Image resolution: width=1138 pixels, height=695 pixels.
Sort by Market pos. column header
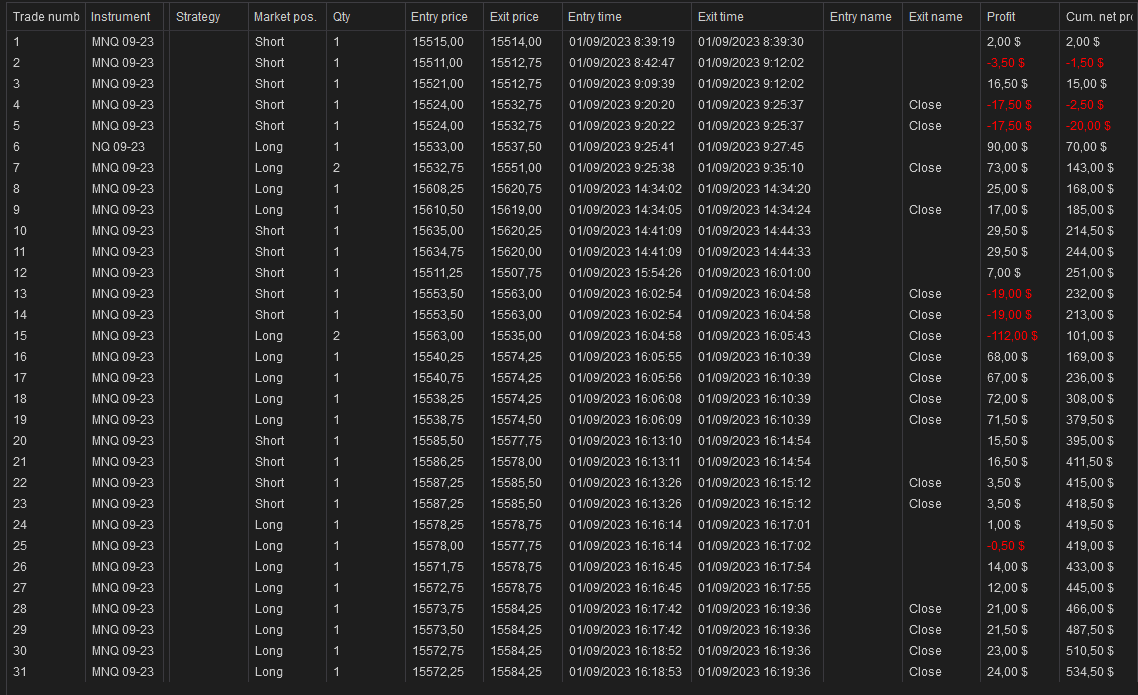(x=287, y=17)
